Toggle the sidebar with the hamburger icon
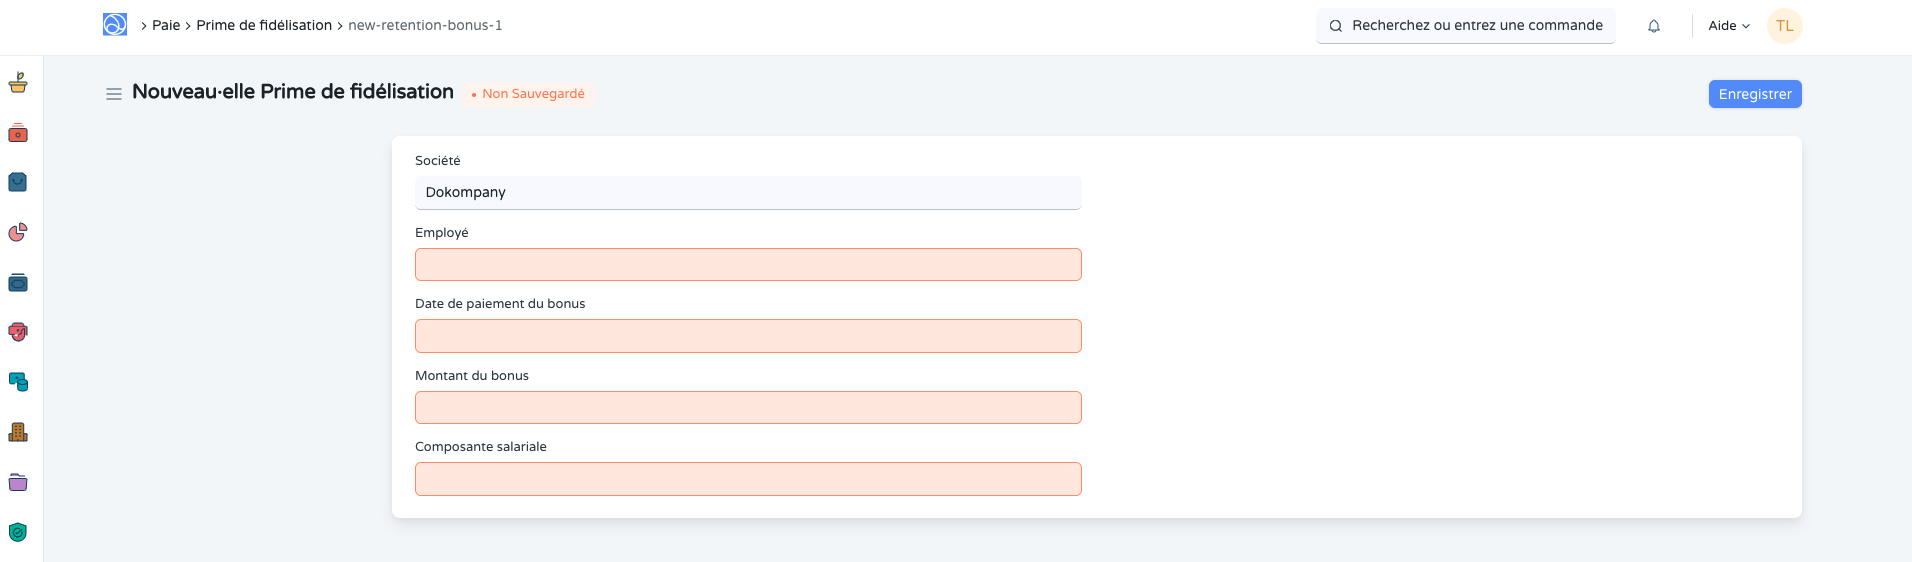 click(114, 94)
